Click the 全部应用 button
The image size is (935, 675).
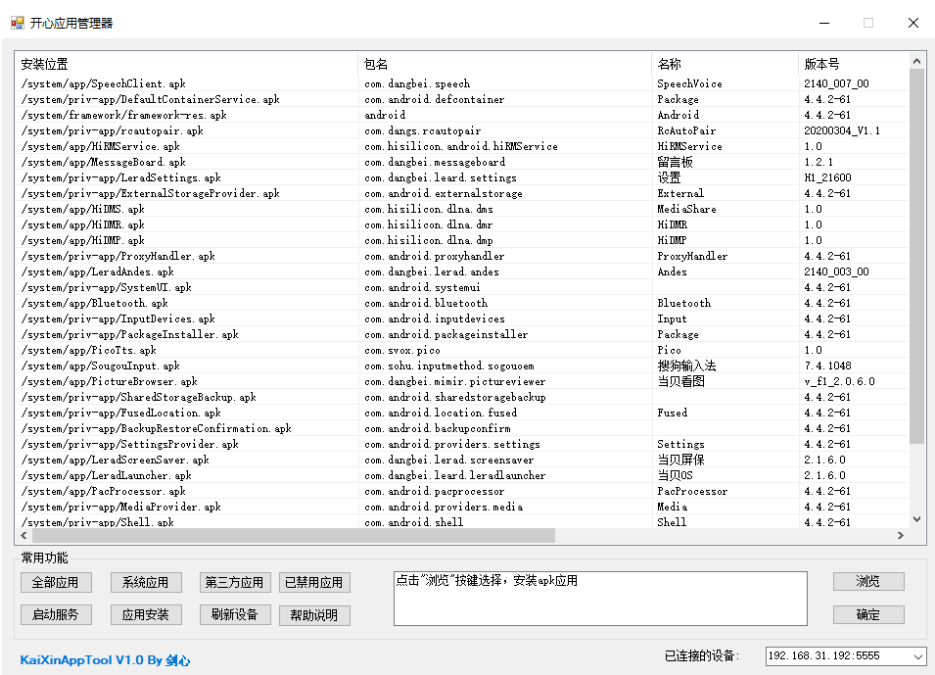[x=55, y=583]
